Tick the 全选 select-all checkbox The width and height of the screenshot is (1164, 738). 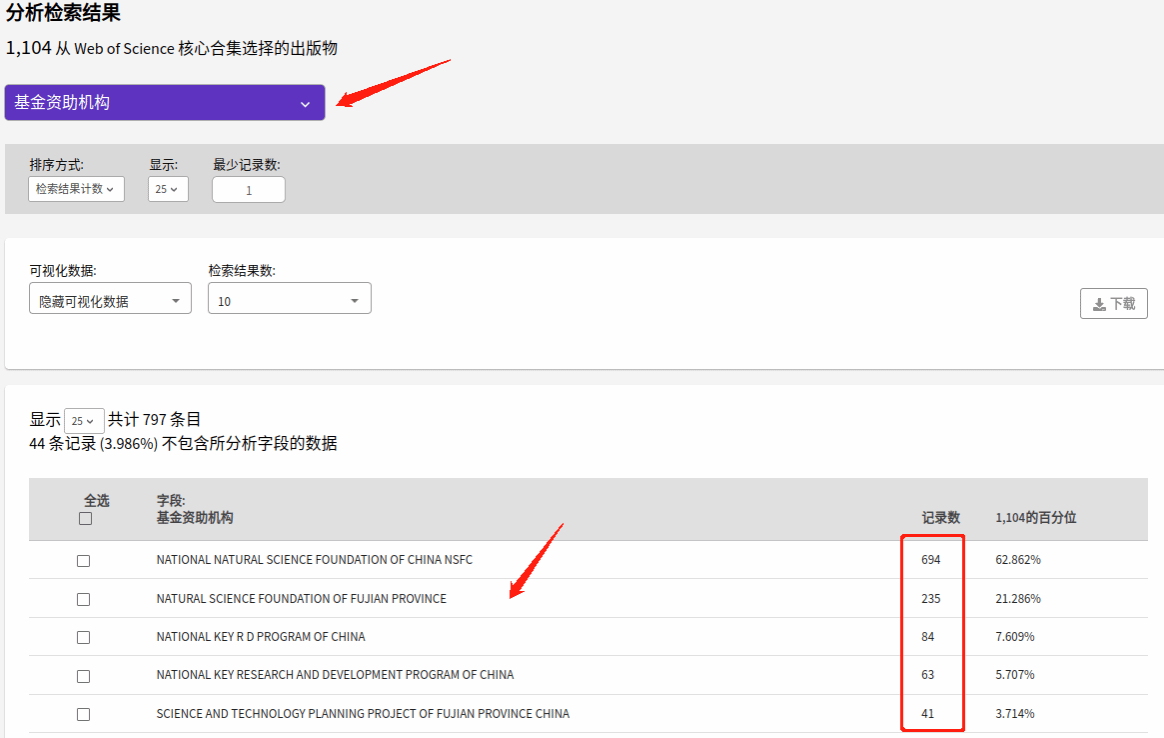[x=85, y=518]
